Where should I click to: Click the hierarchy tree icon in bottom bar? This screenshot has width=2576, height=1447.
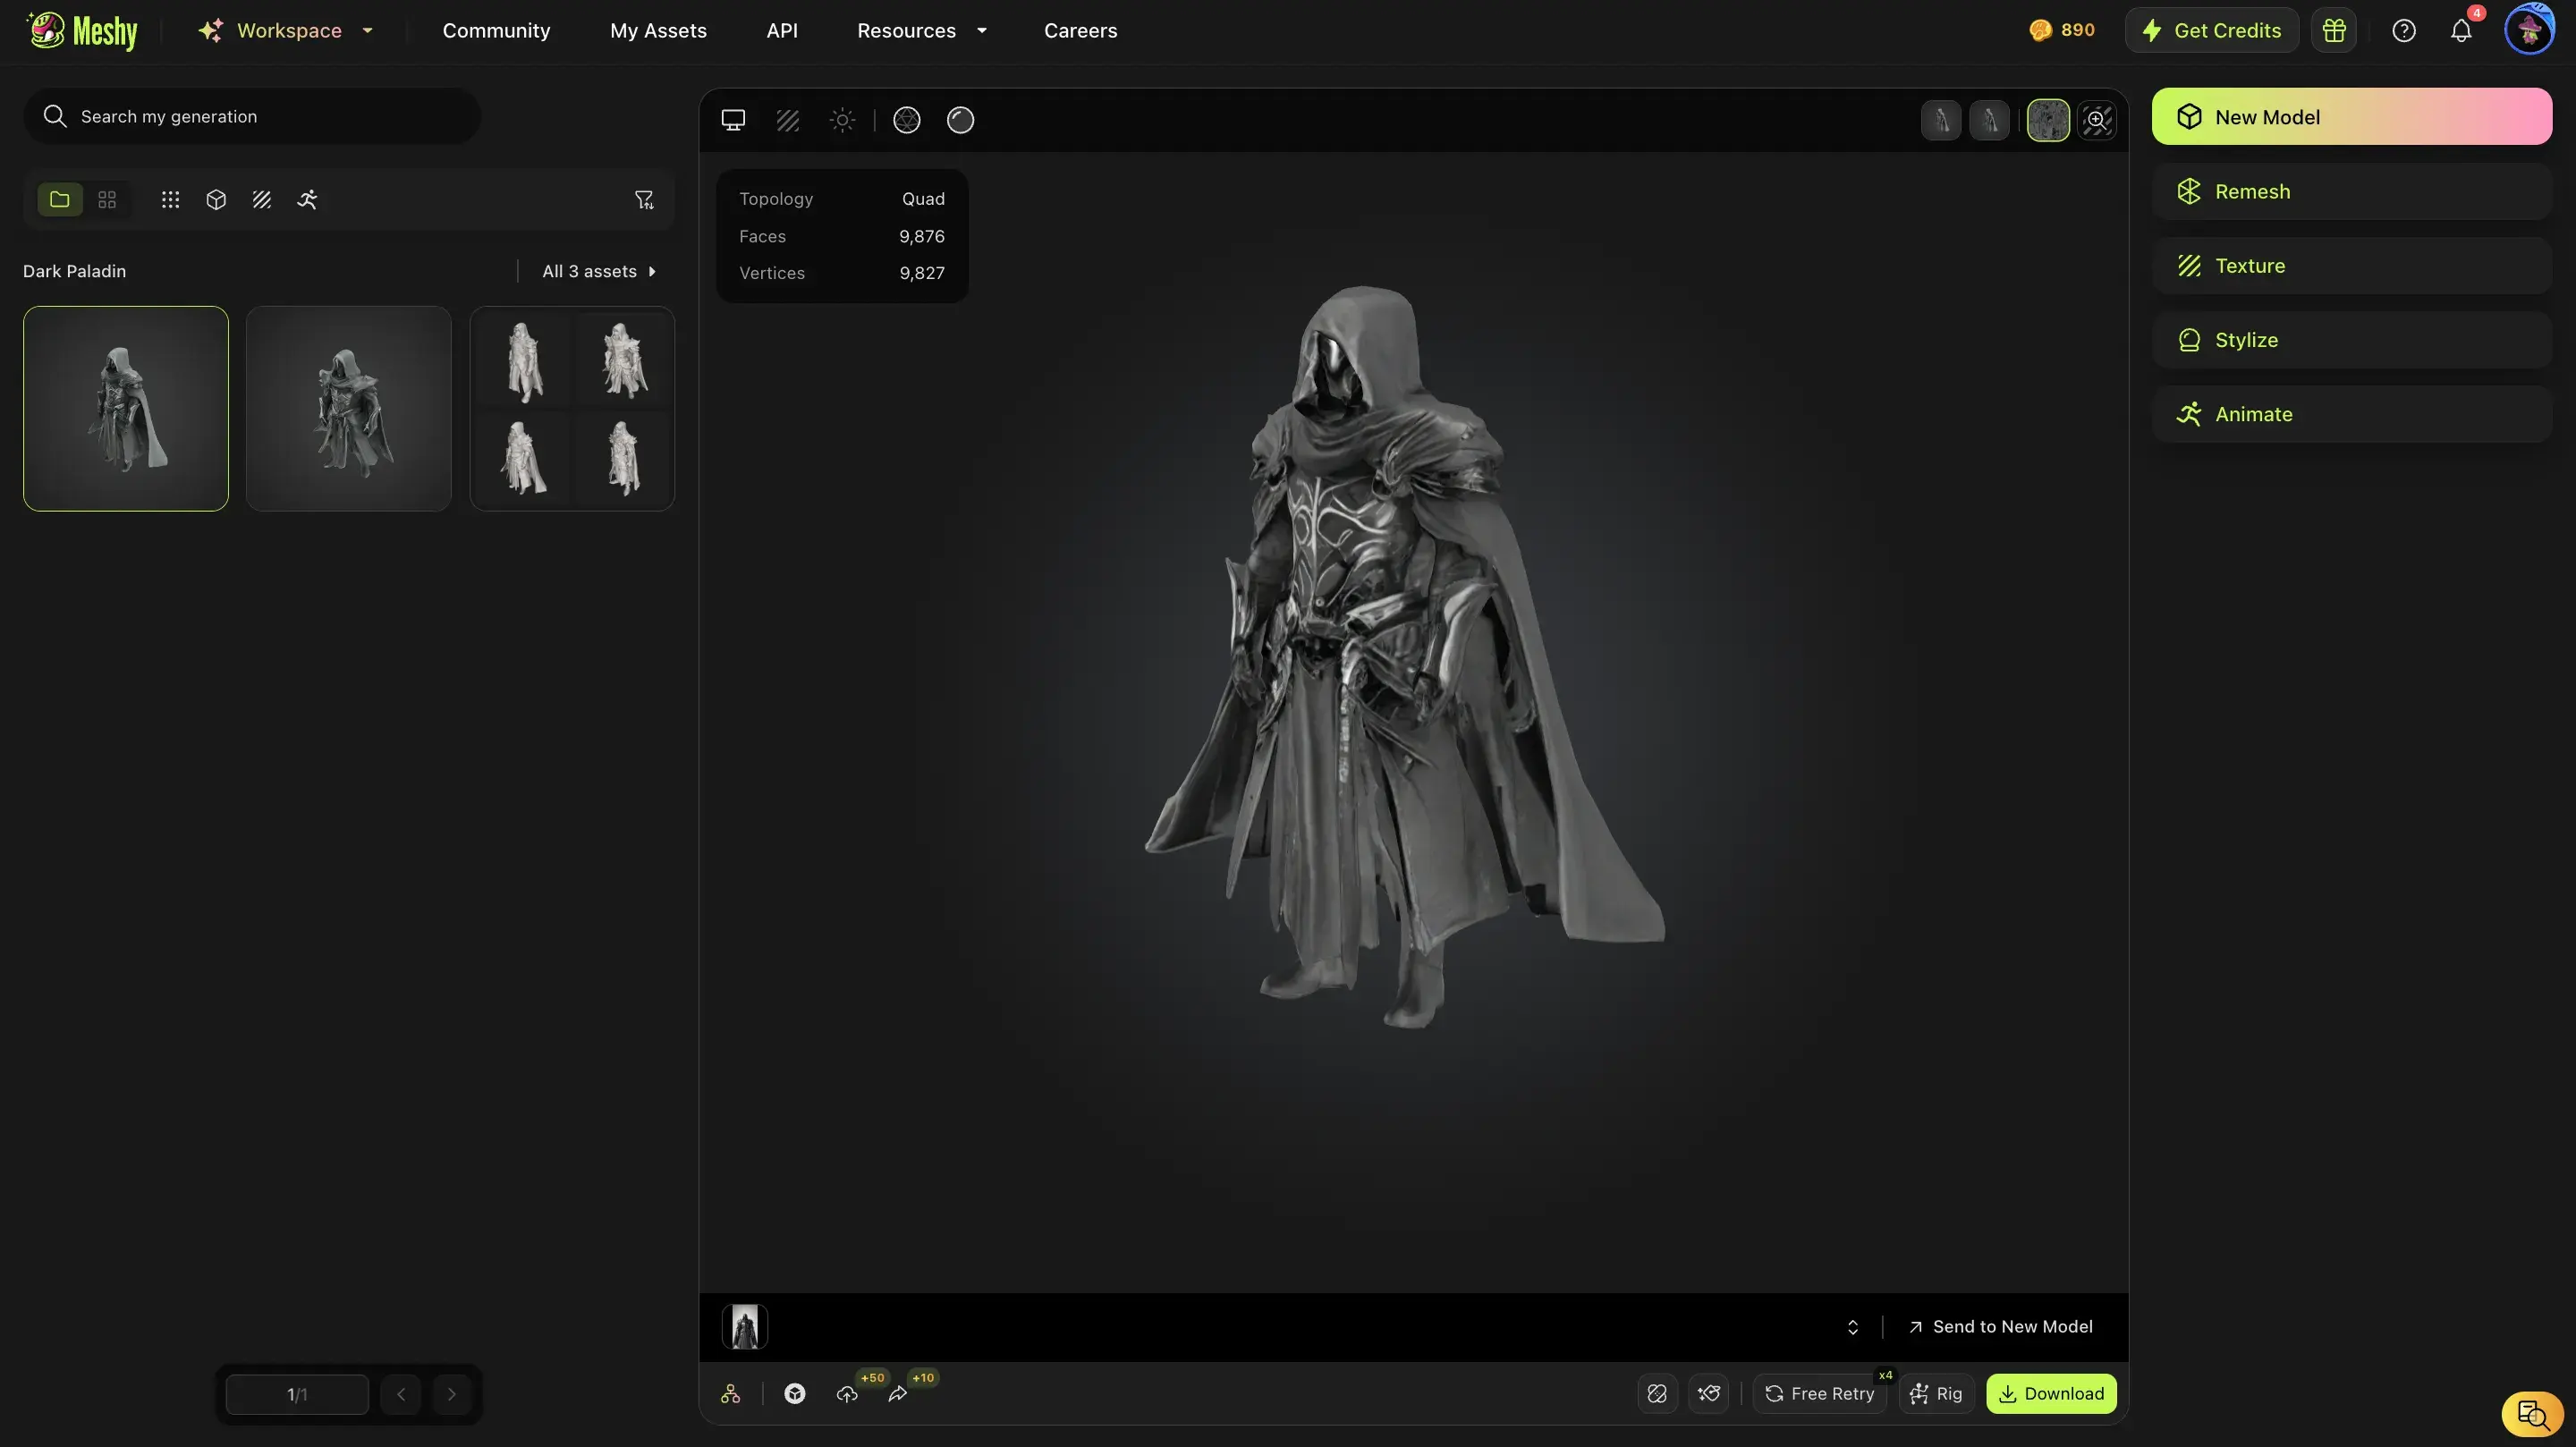tap(731, 1394)
